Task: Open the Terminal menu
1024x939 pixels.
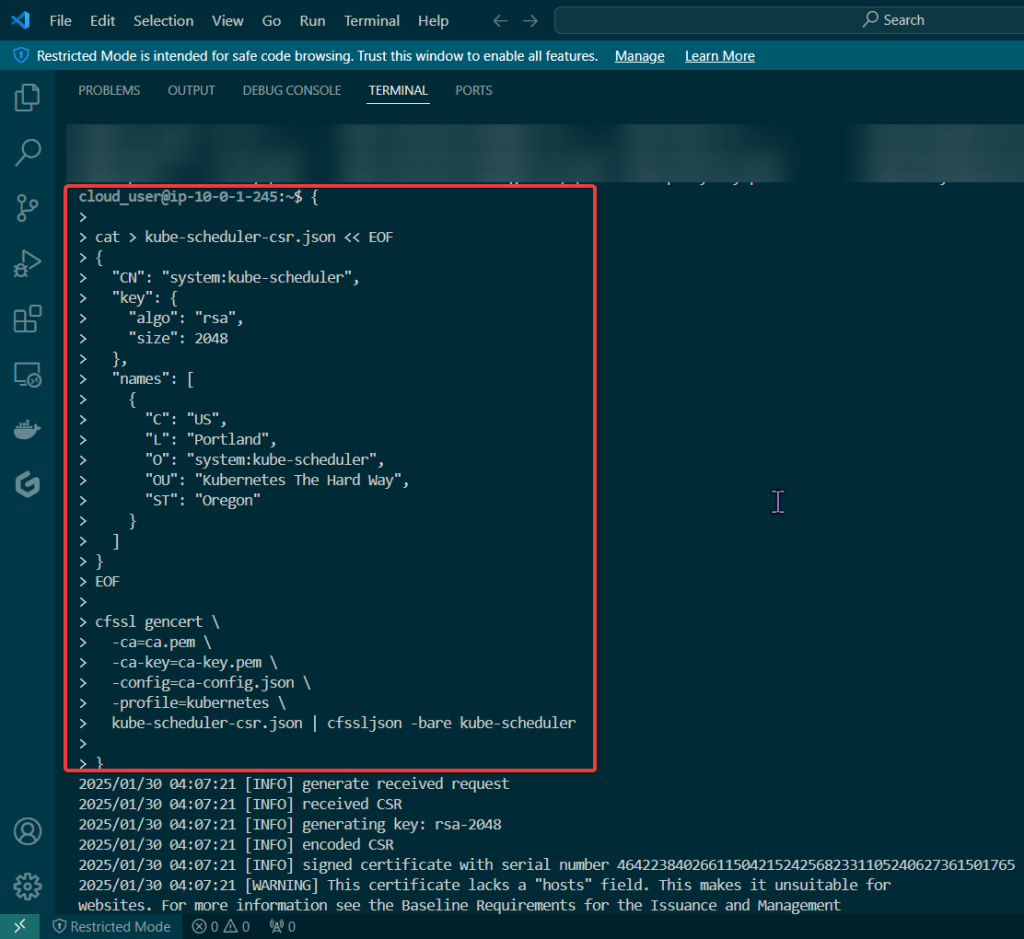Action: [x=371, y=20]
